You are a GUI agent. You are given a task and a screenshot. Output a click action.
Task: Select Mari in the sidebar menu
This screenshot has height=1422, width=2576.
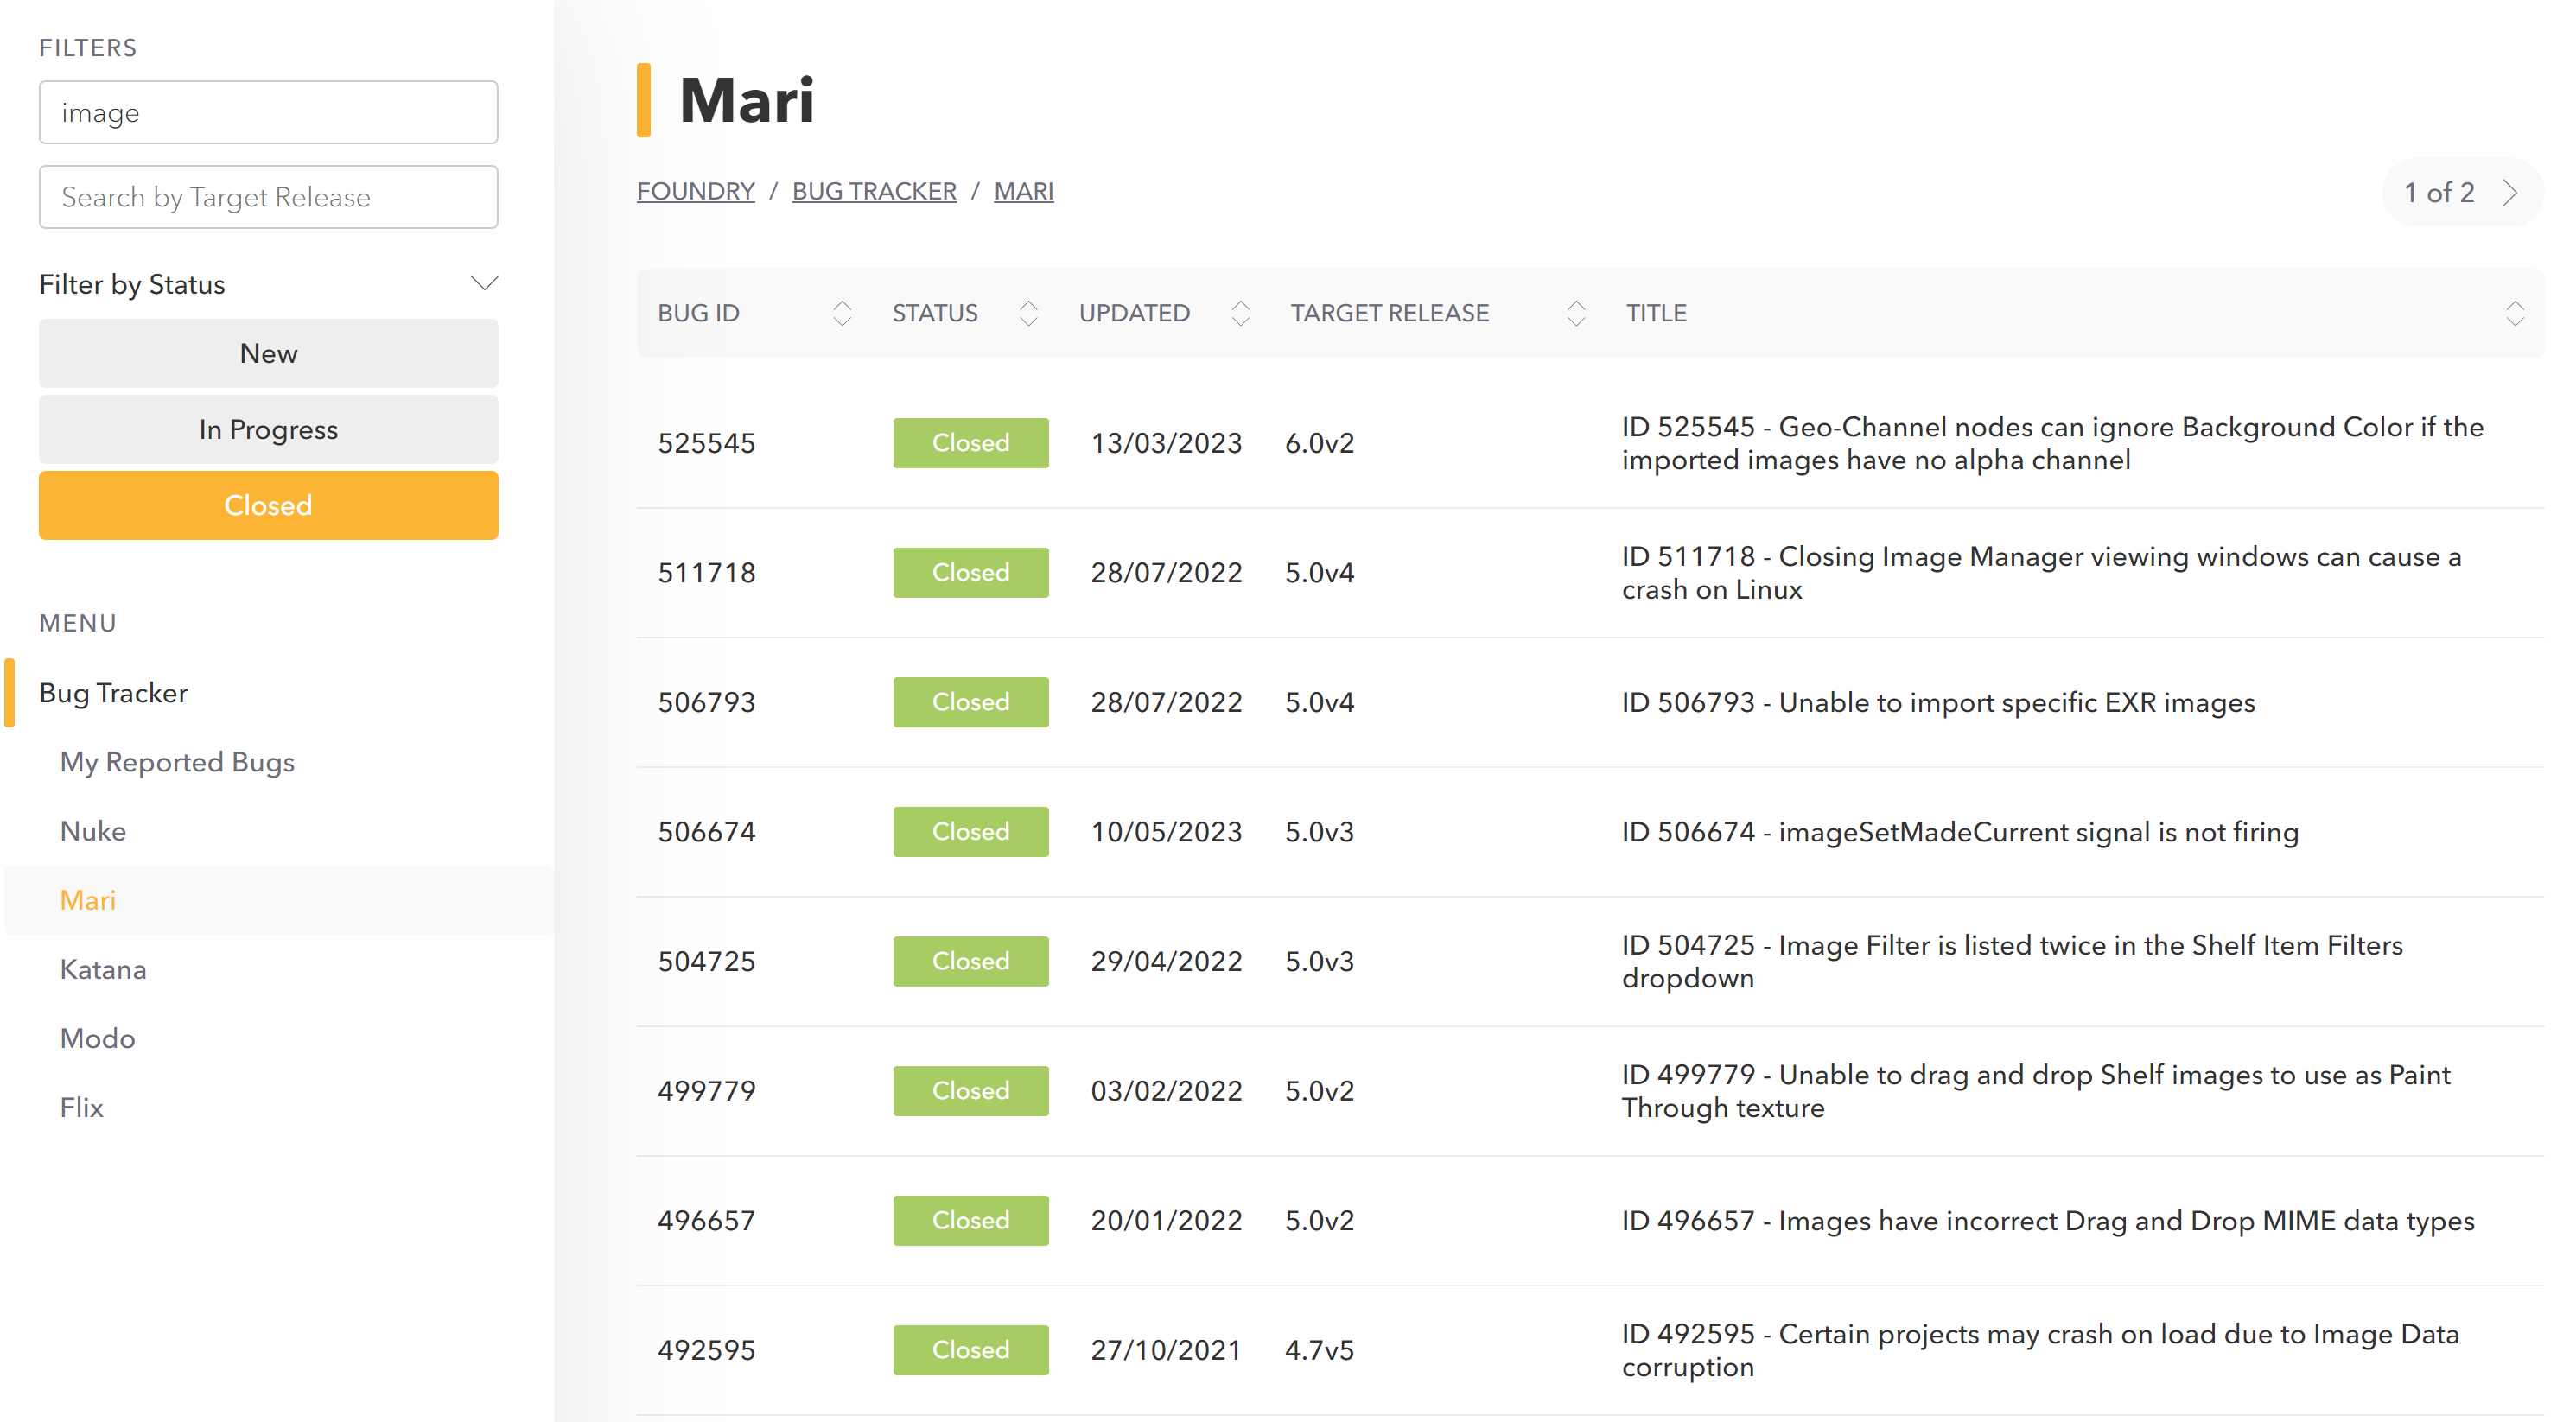point(88,899)
